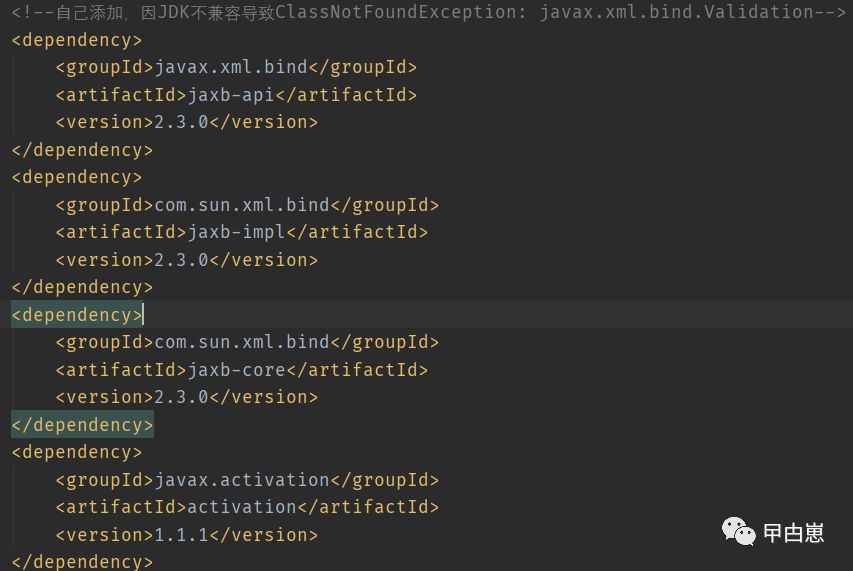The image size is (853, 571).
Task: Click the opening dependency tag above javax.xml.bind
Action: 77,40
